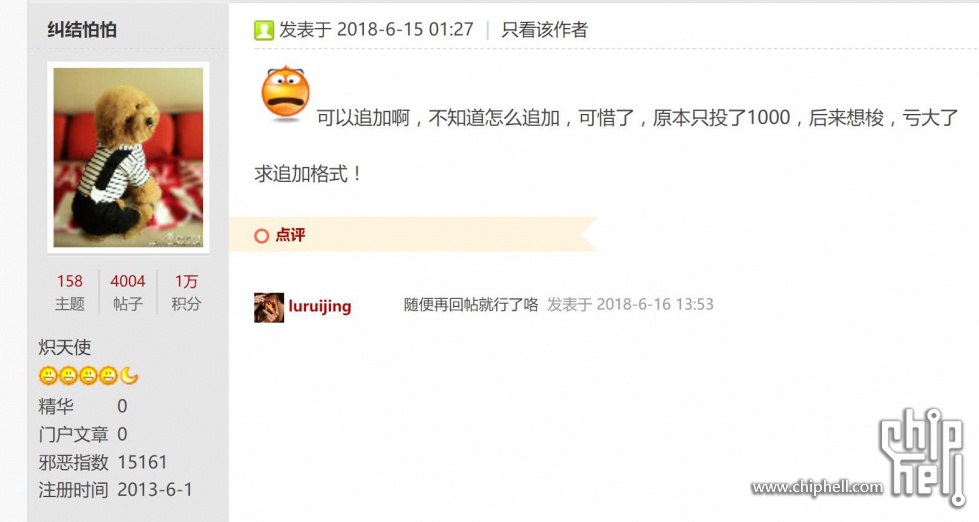
Task: View the 1万 积分 points link
Action: pyautogui.click(x=186, y=292)
